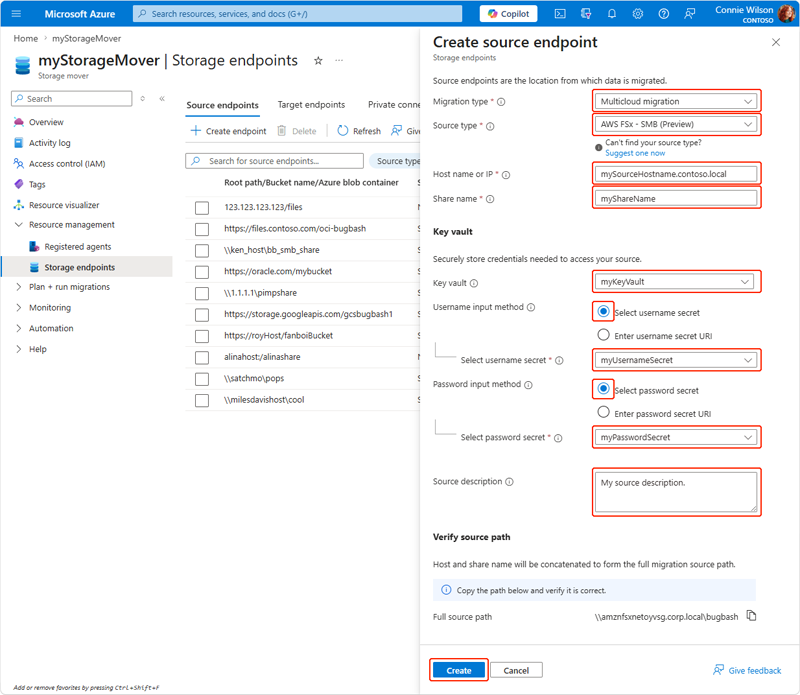
Task: Click Create endpoint in toolbar
Action: tap(229, 131)
